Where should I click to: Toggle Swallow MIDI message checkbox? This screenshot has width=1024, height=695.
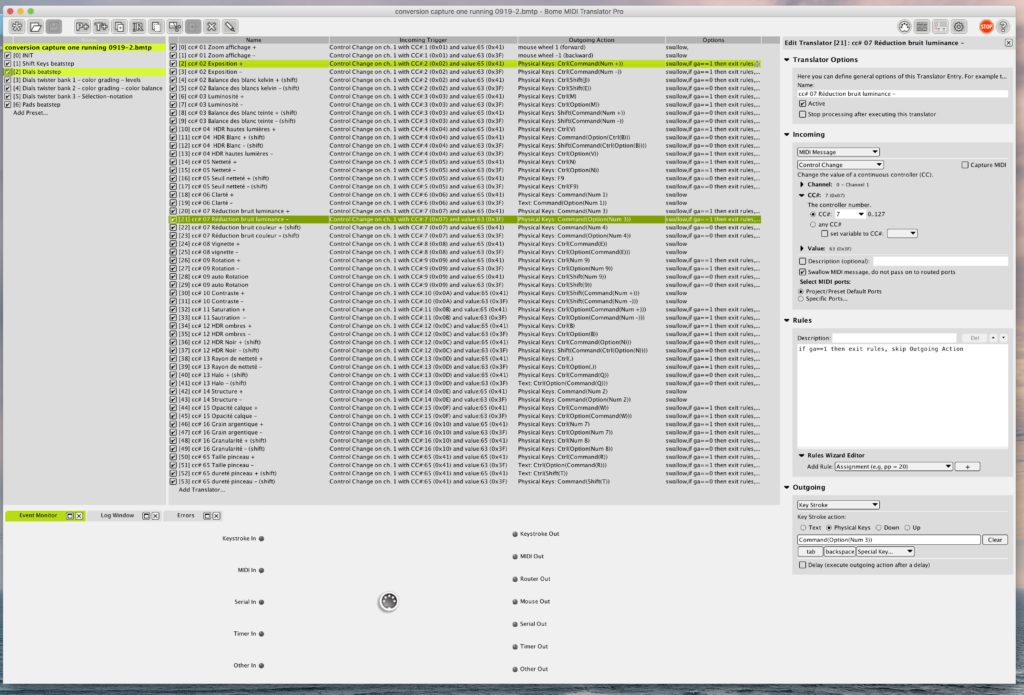click(x=803, y=272)
